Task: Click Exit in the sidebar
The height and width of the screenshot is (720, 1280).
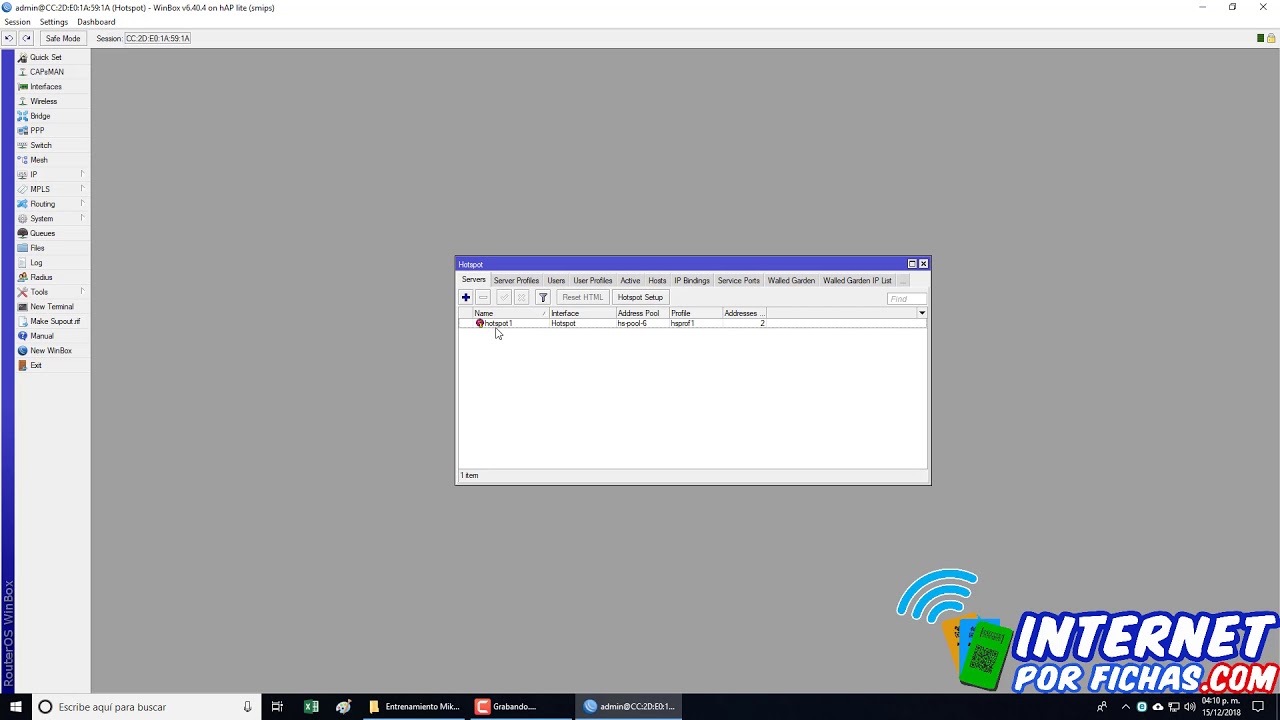Action: coord(36,365)
